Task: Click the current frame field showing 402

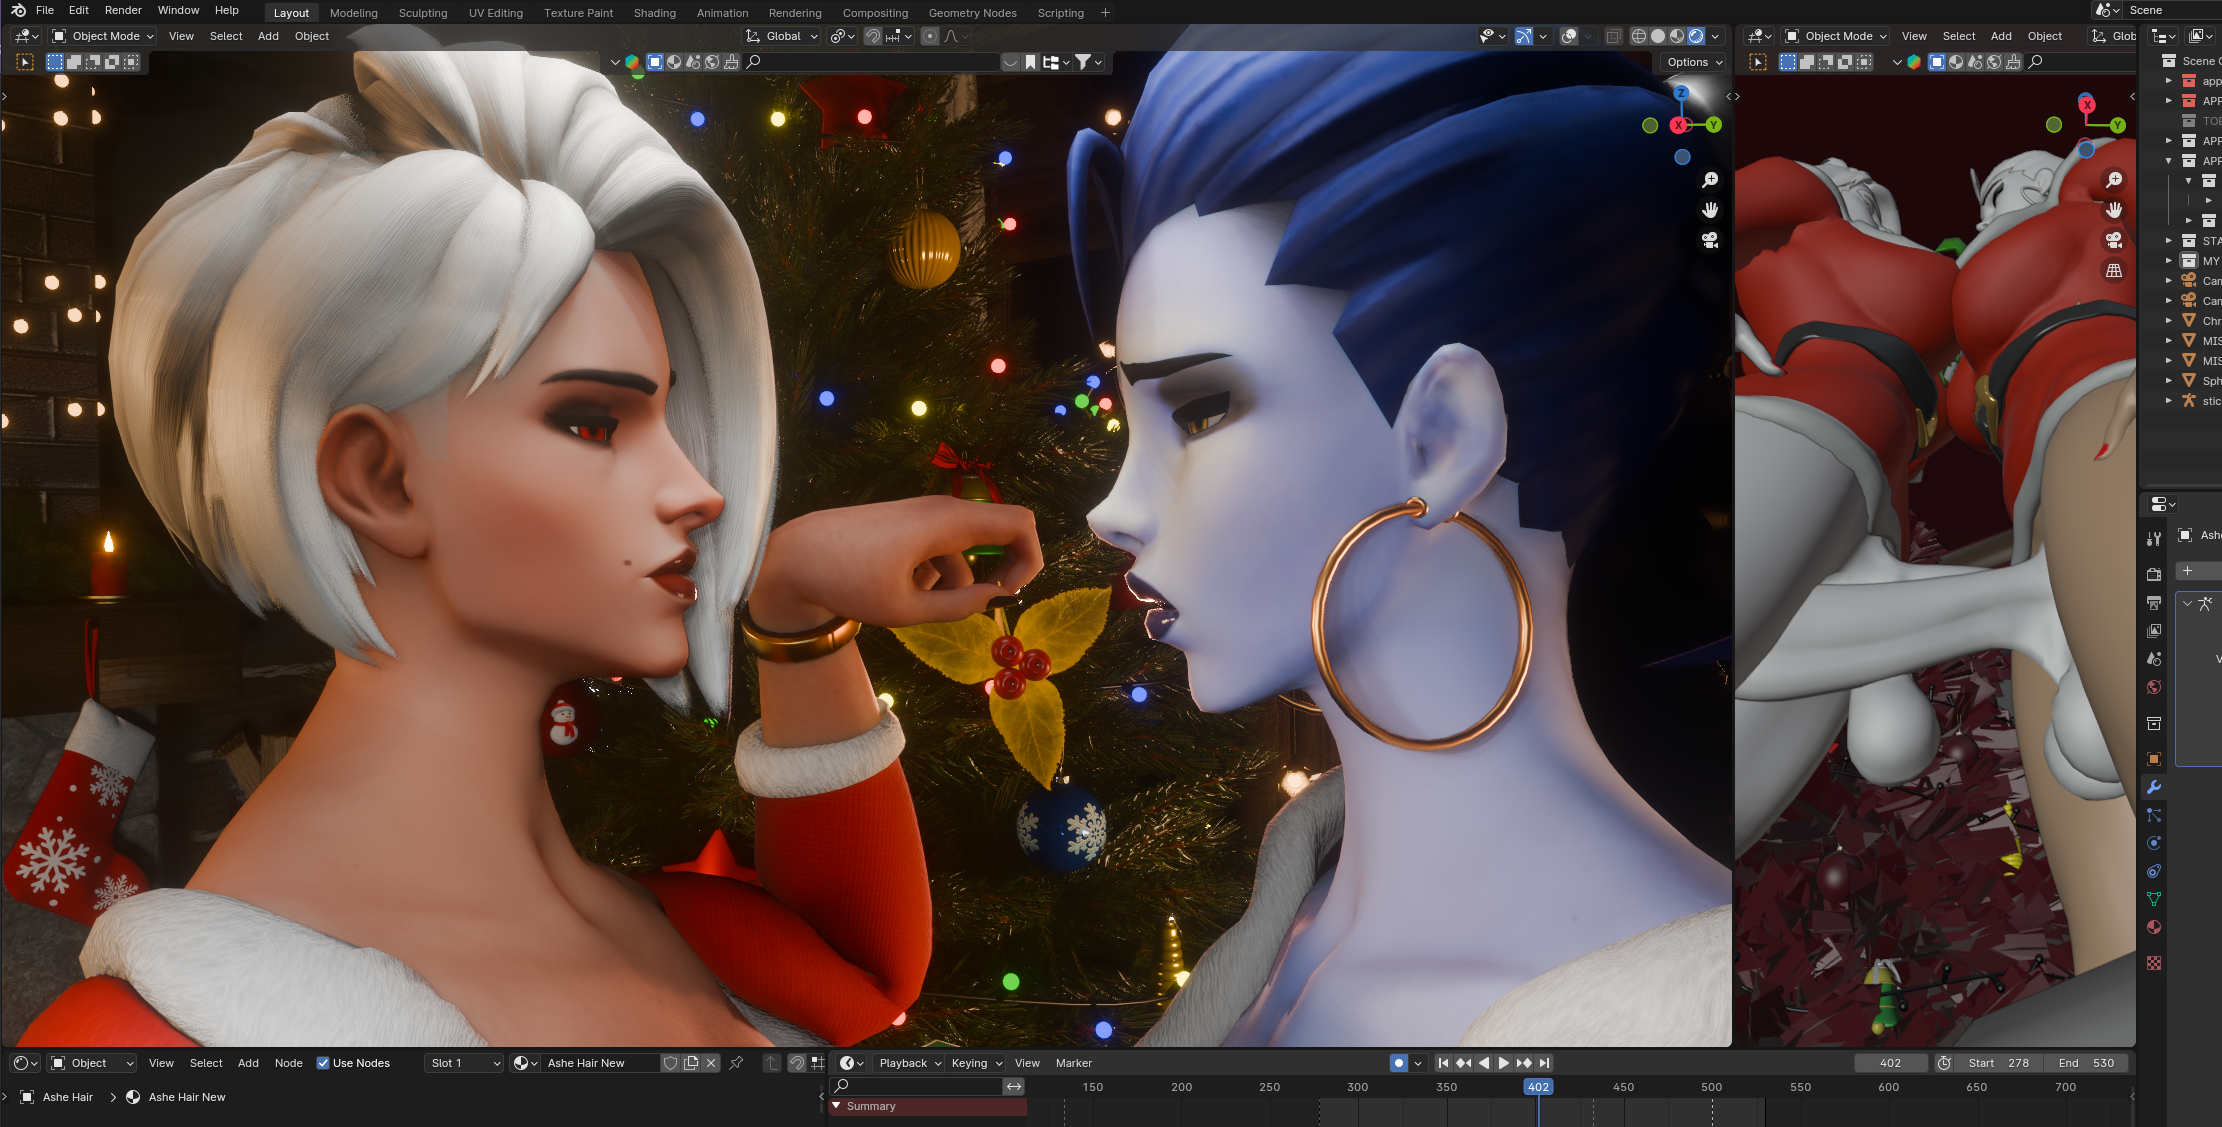Action: tap(1890, 1063)
